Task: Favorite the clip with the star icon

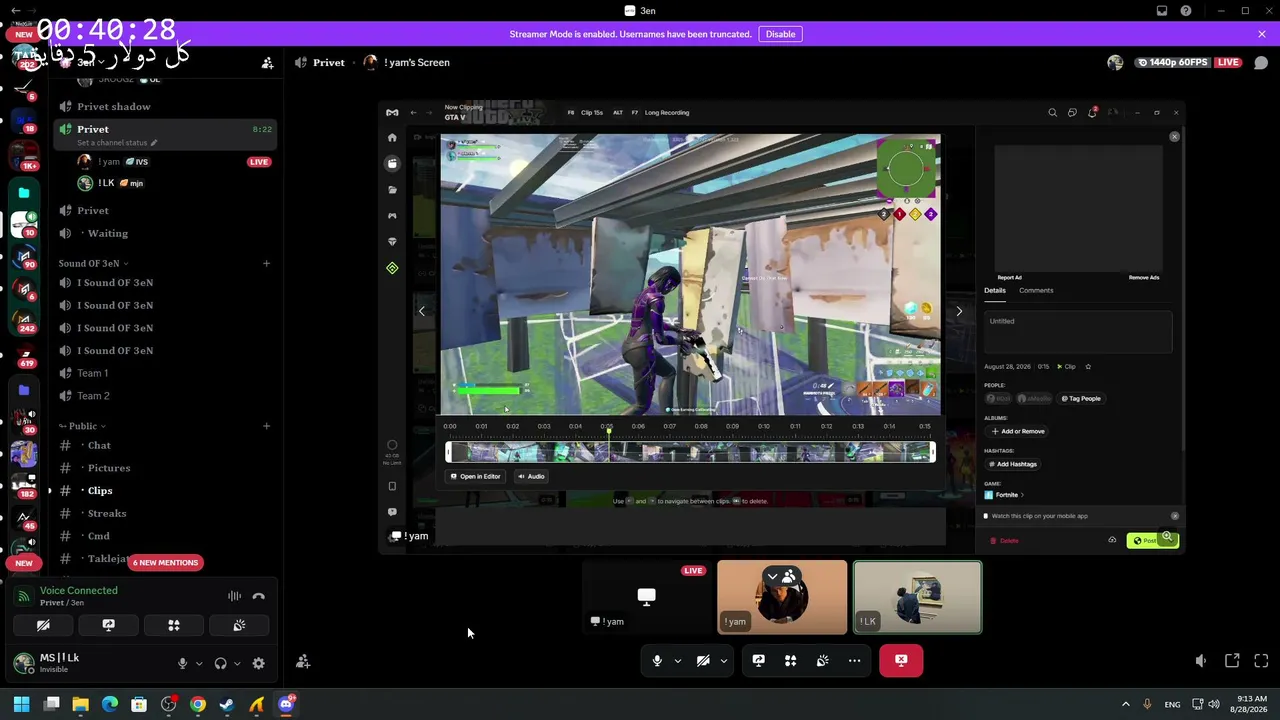Action: point(1088,367)
